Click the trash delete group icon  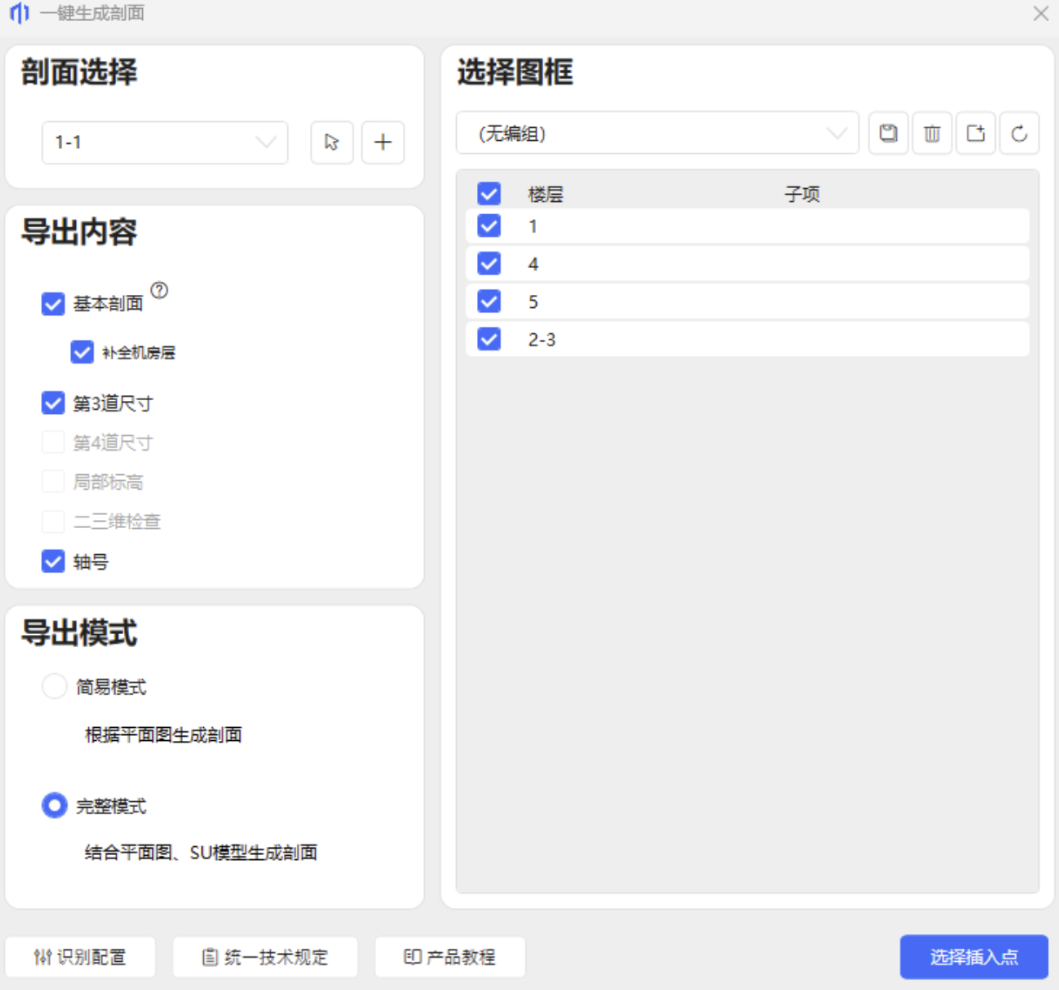[932, 133]
